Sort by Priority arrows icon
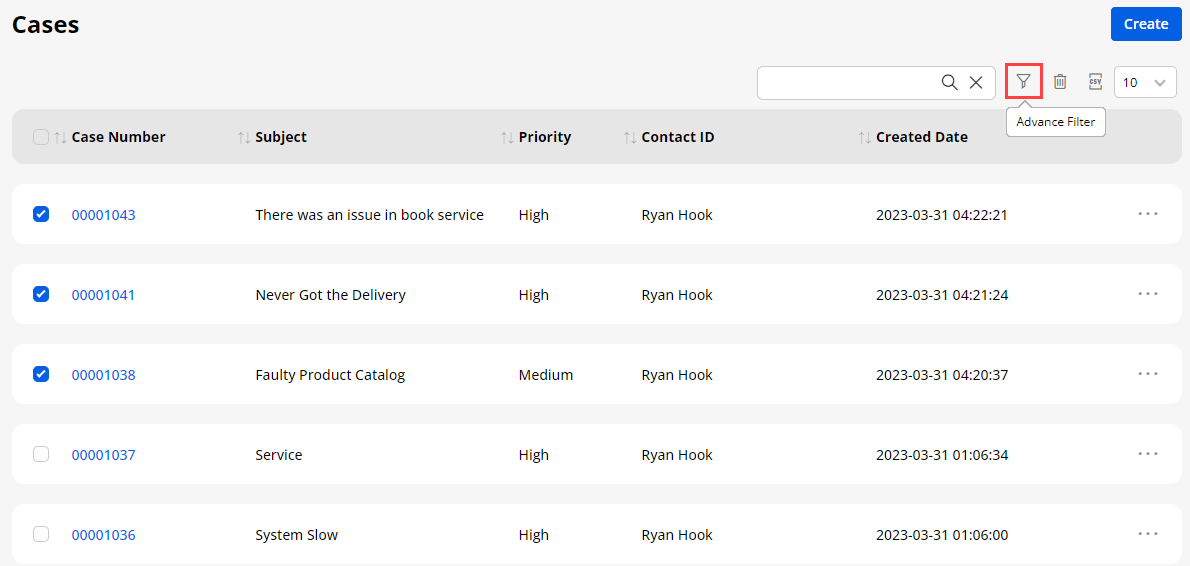This screenshot has height=566, width=1190. (507, 137)
